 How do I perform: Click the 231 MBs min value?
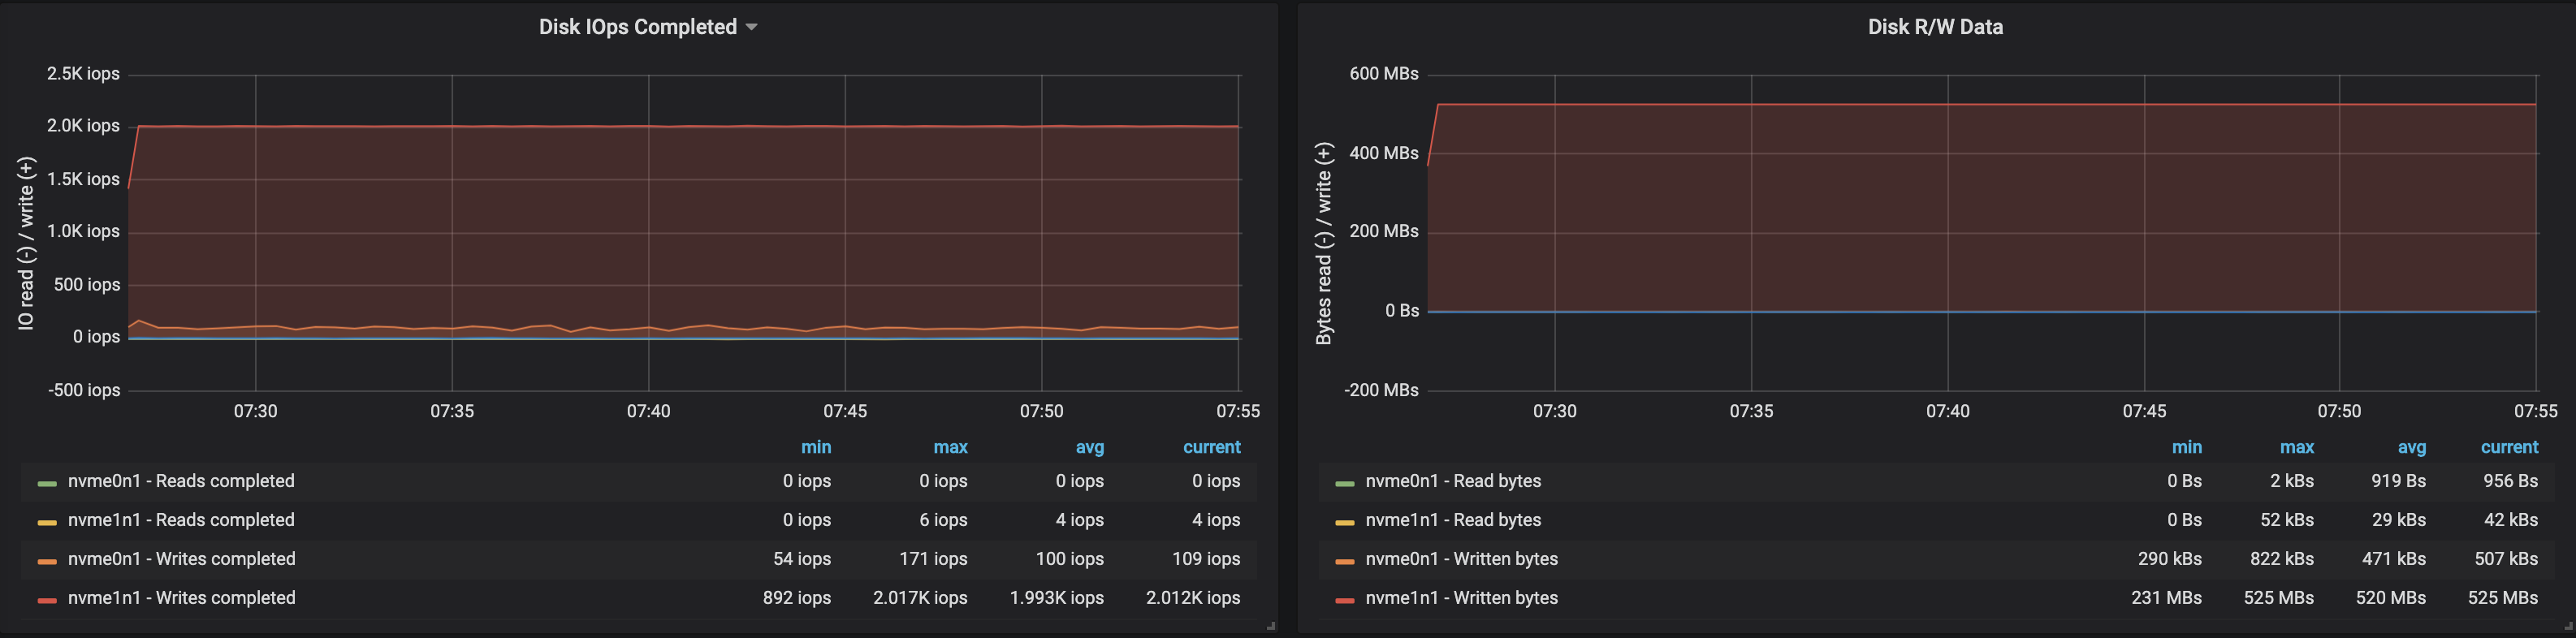pos(2166,598)
